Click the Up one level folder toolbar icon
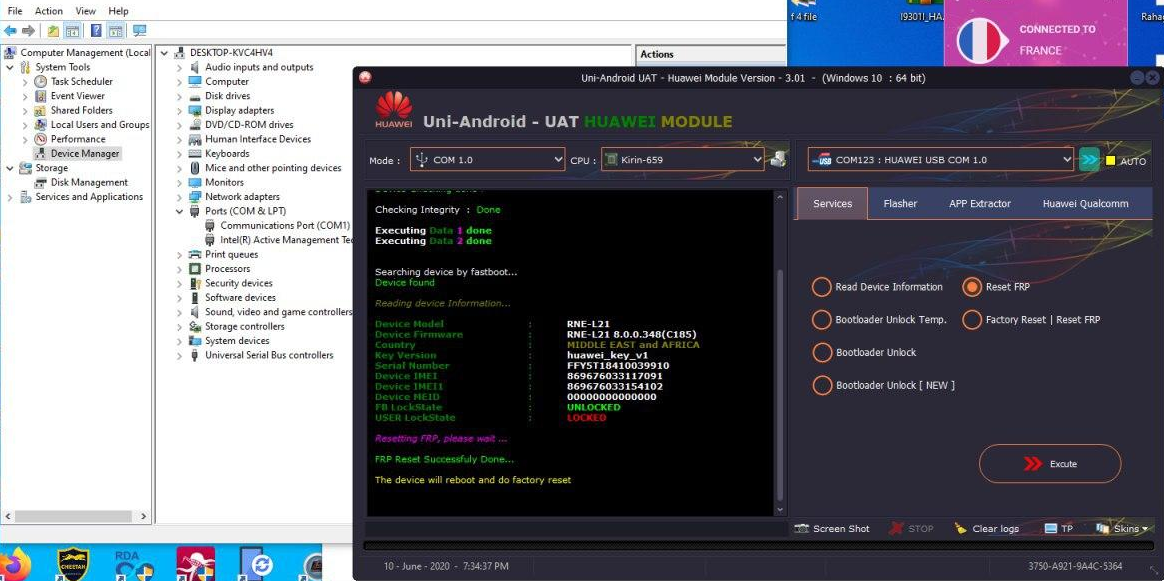Screen dimensions: 1164x581 point(53,30)
